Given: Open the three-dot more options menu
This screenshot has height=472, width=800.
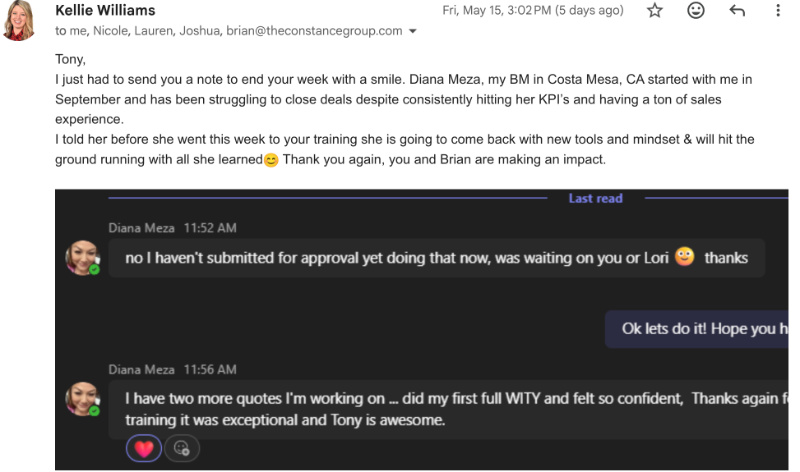Looking at the screenshot, I should [778, 10].
